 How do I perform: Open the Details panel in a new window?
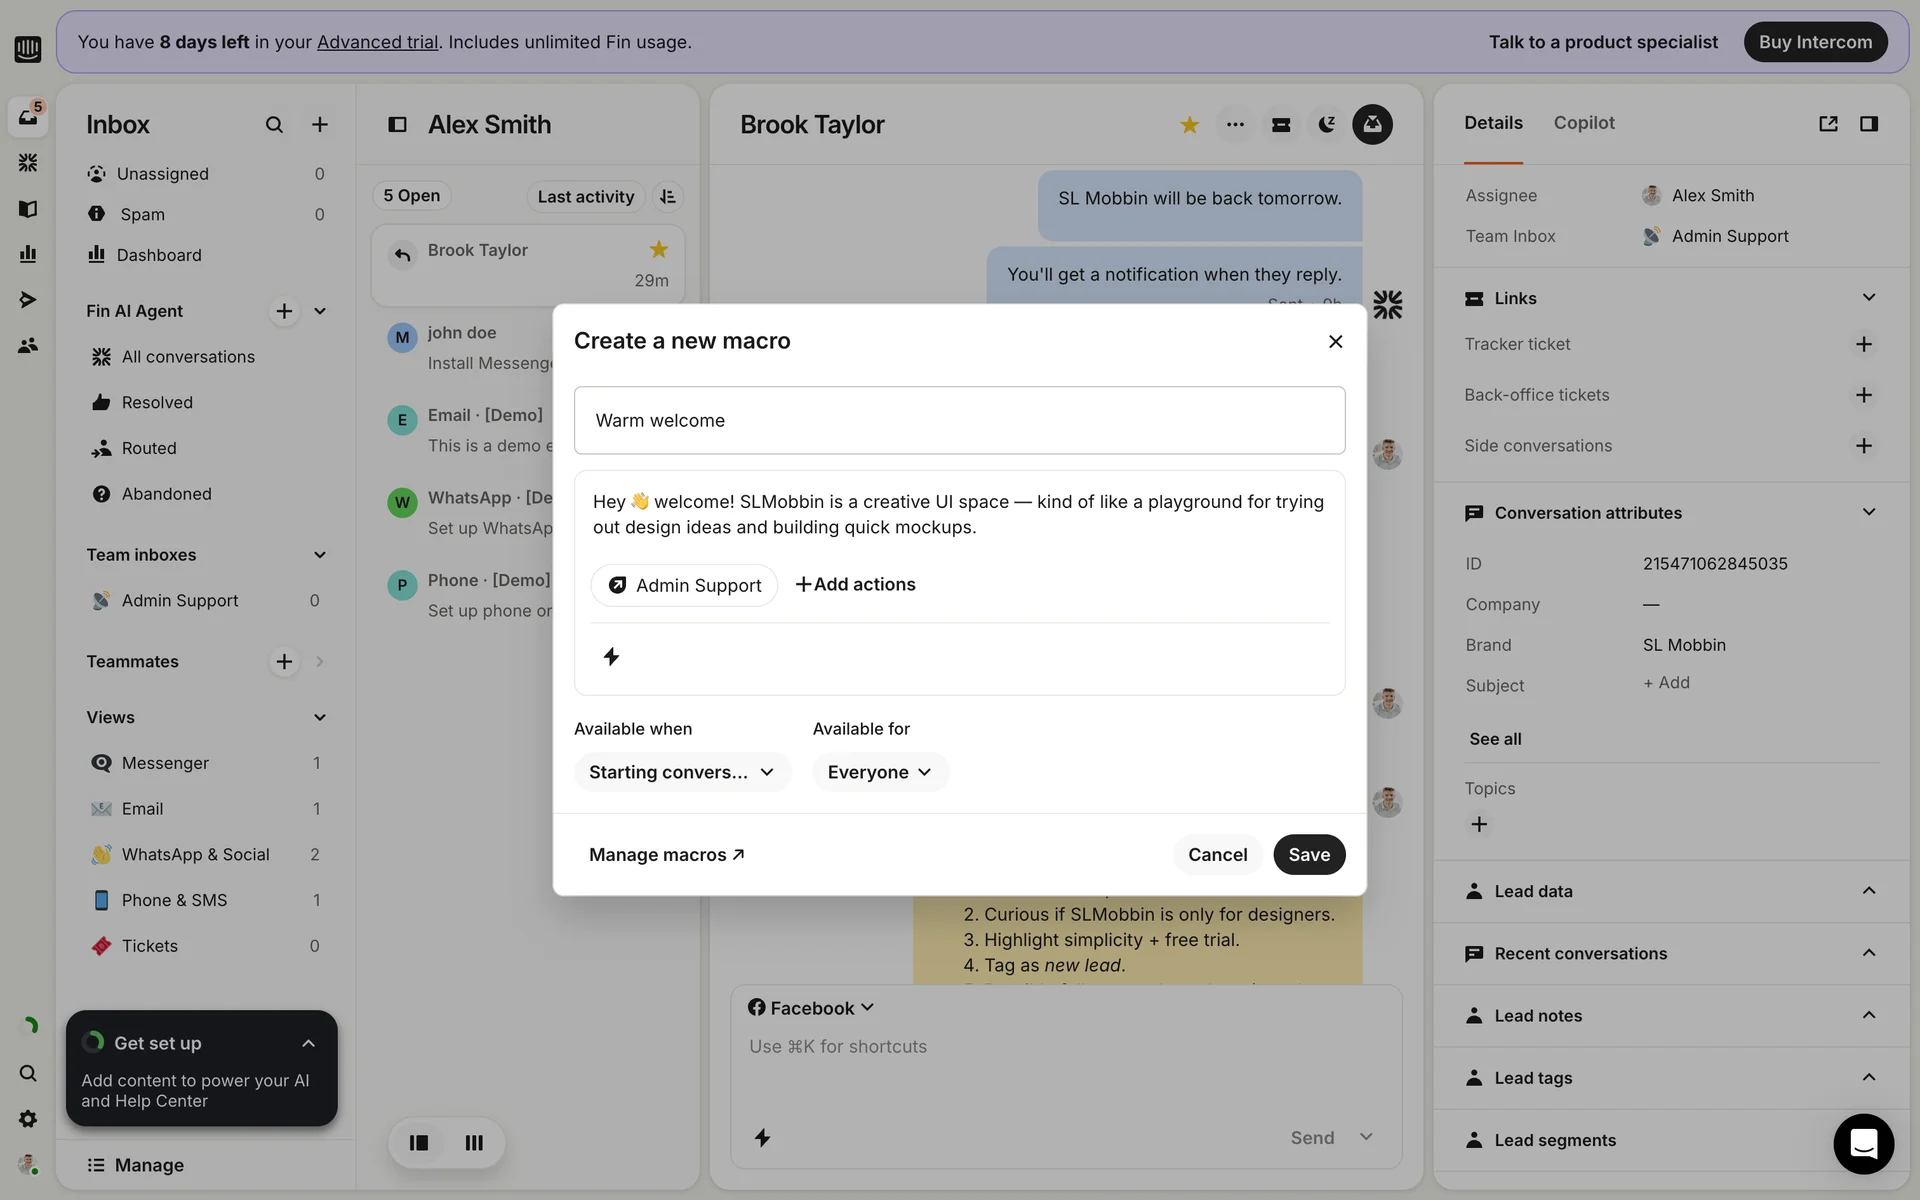click(x=1828, y=124)
